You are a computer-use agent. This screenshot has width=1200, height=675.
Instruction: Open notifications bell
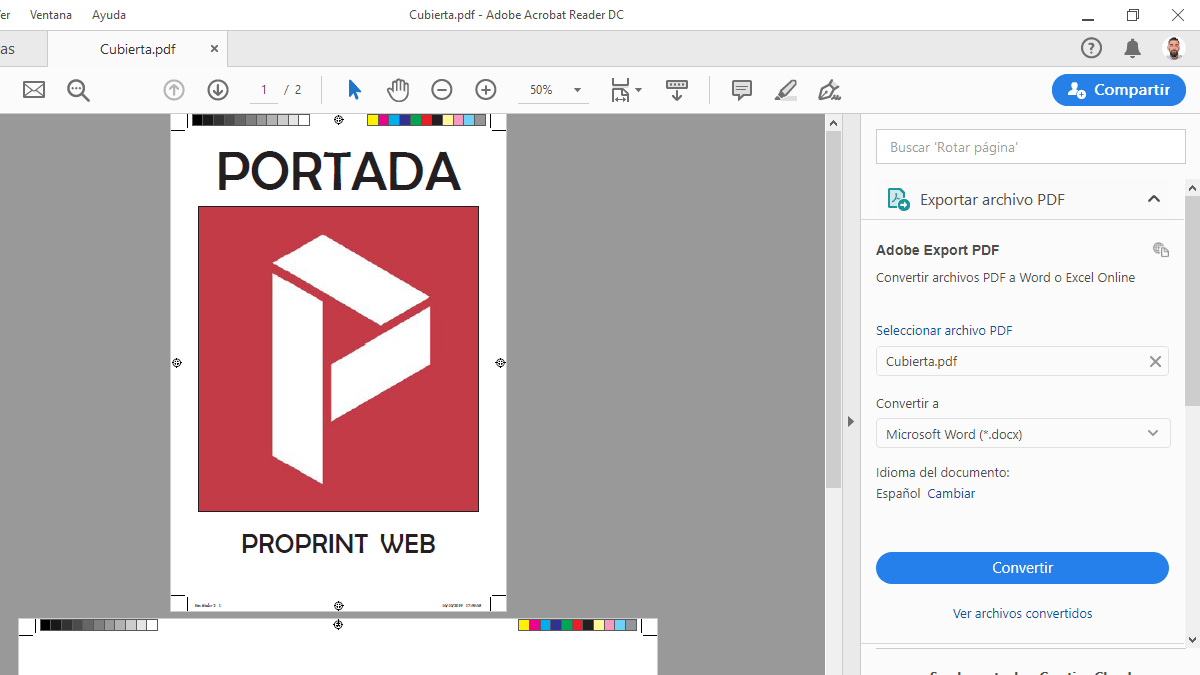(1132, 48)
